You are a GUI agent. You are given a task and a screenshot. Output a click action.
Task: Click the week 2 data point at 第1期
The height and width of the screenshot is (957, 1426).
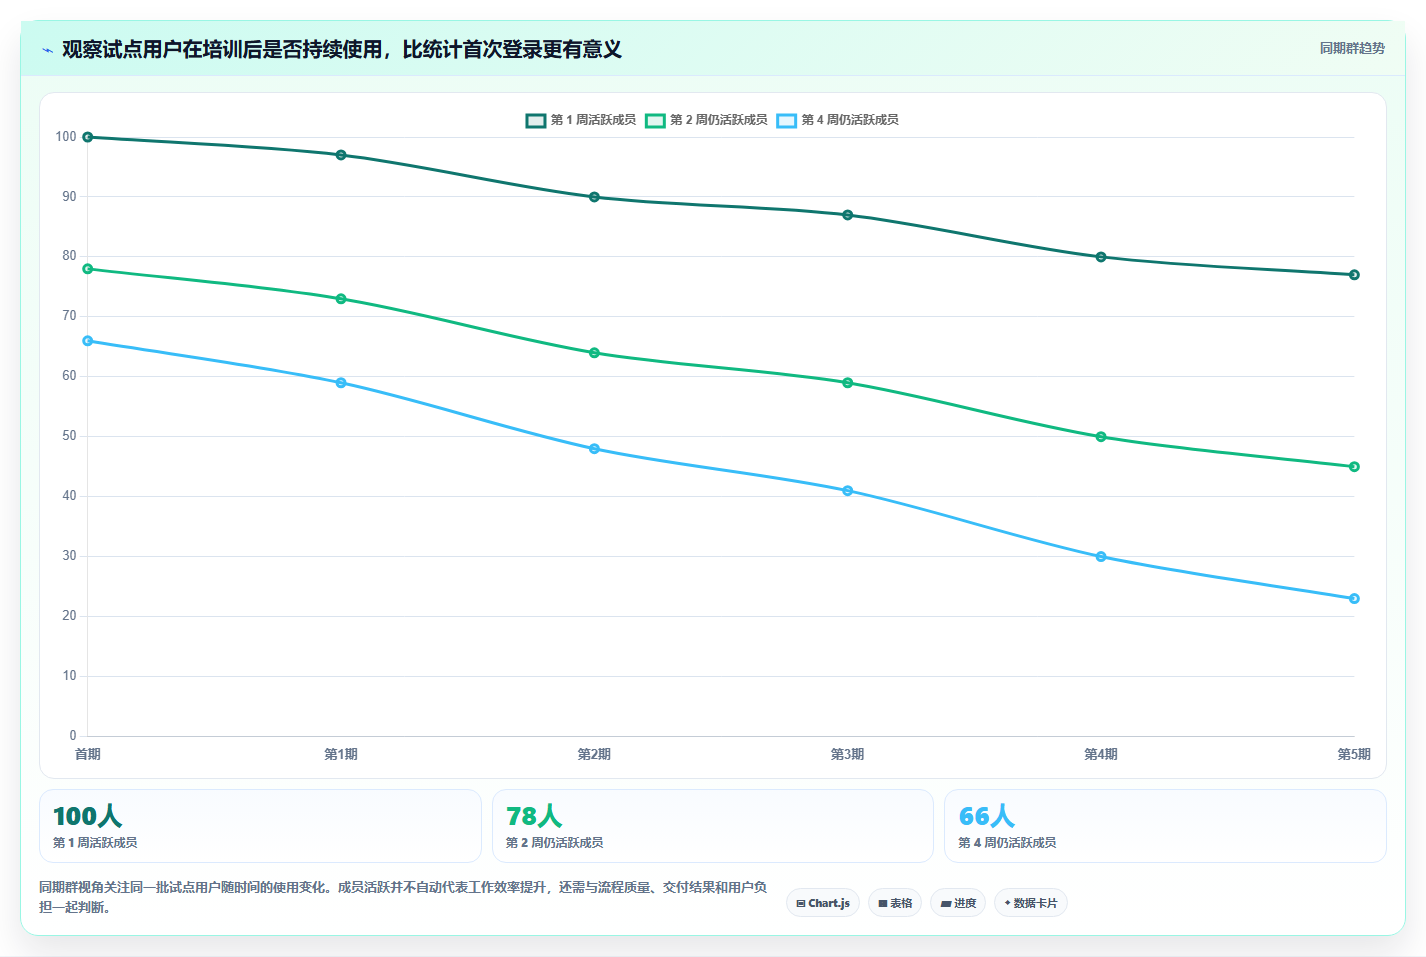(341, 299)
